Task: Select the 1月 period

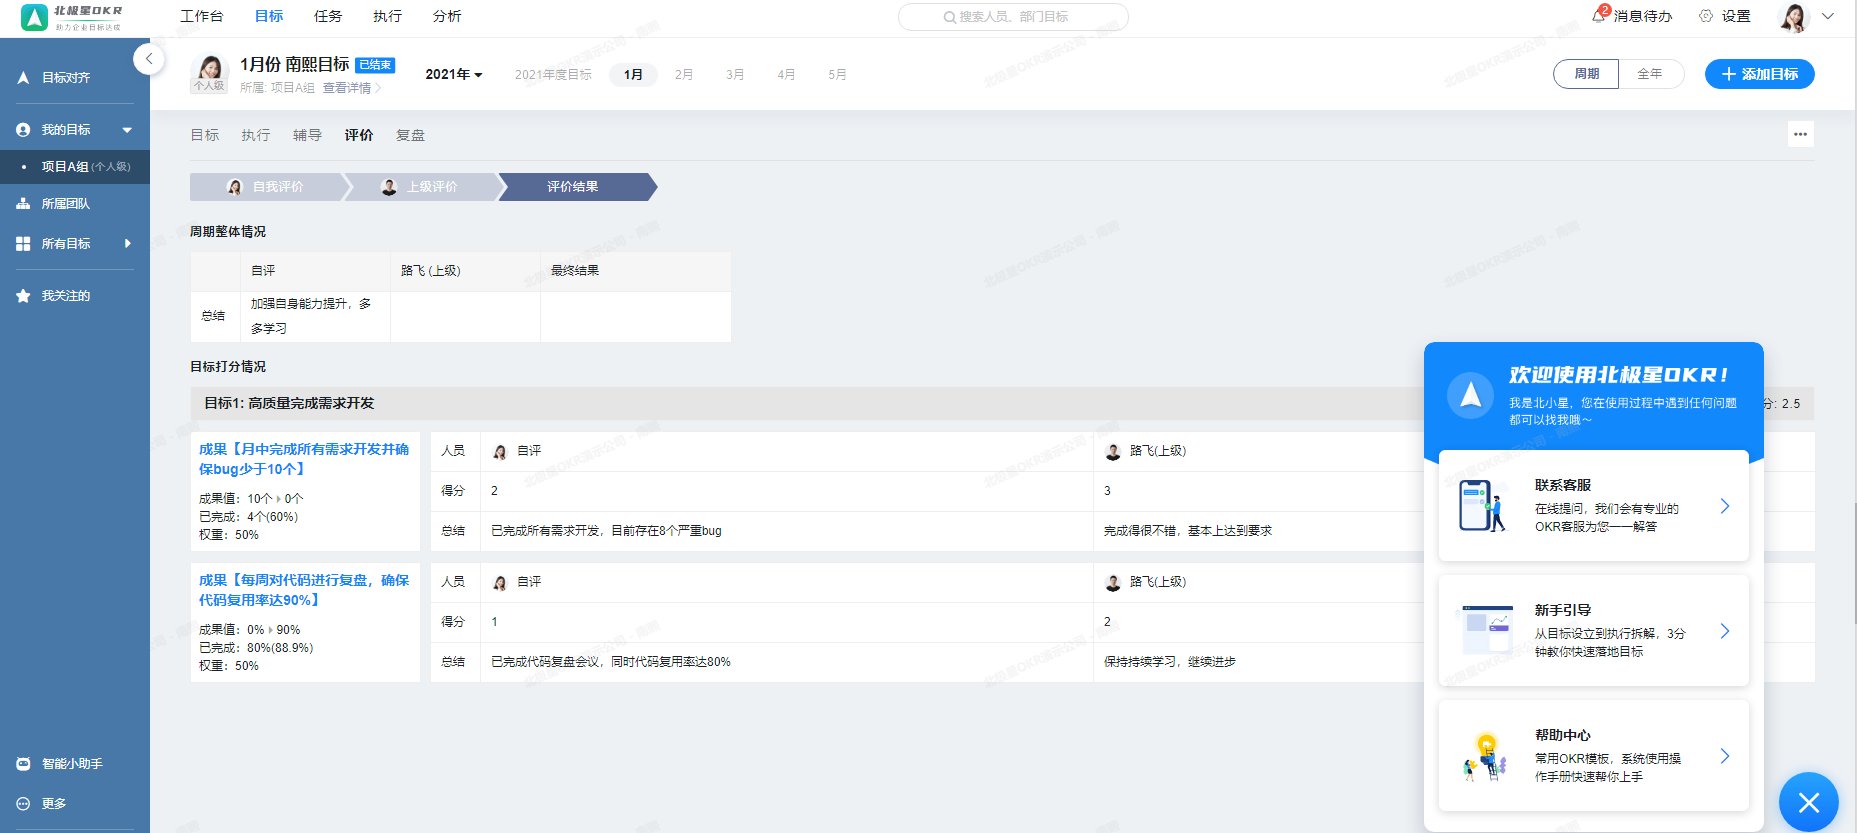Action: click(633, 75)
